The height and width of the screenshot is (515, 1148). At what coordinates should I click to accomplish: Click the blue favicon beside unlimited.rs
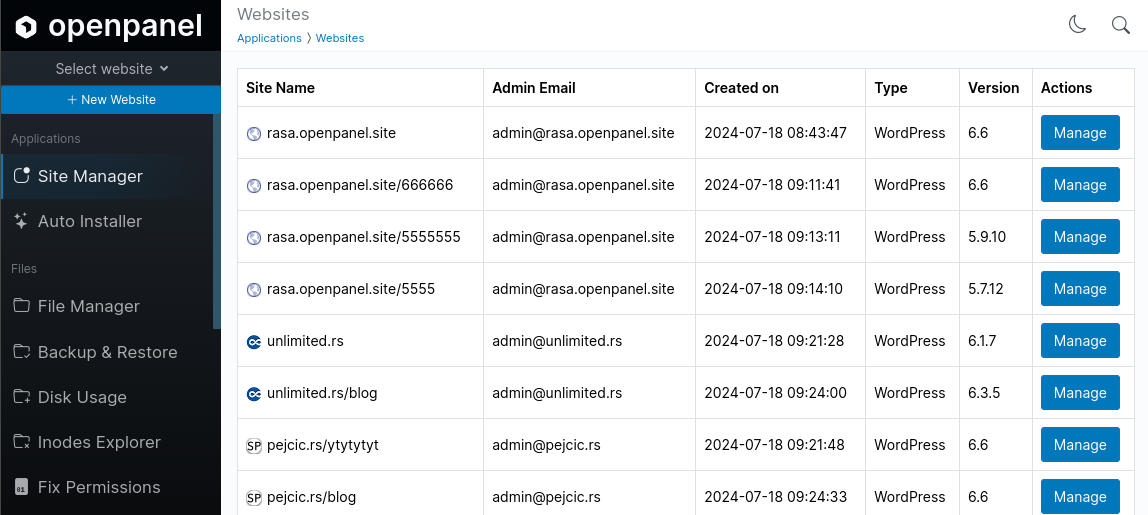tap(254, 341)
